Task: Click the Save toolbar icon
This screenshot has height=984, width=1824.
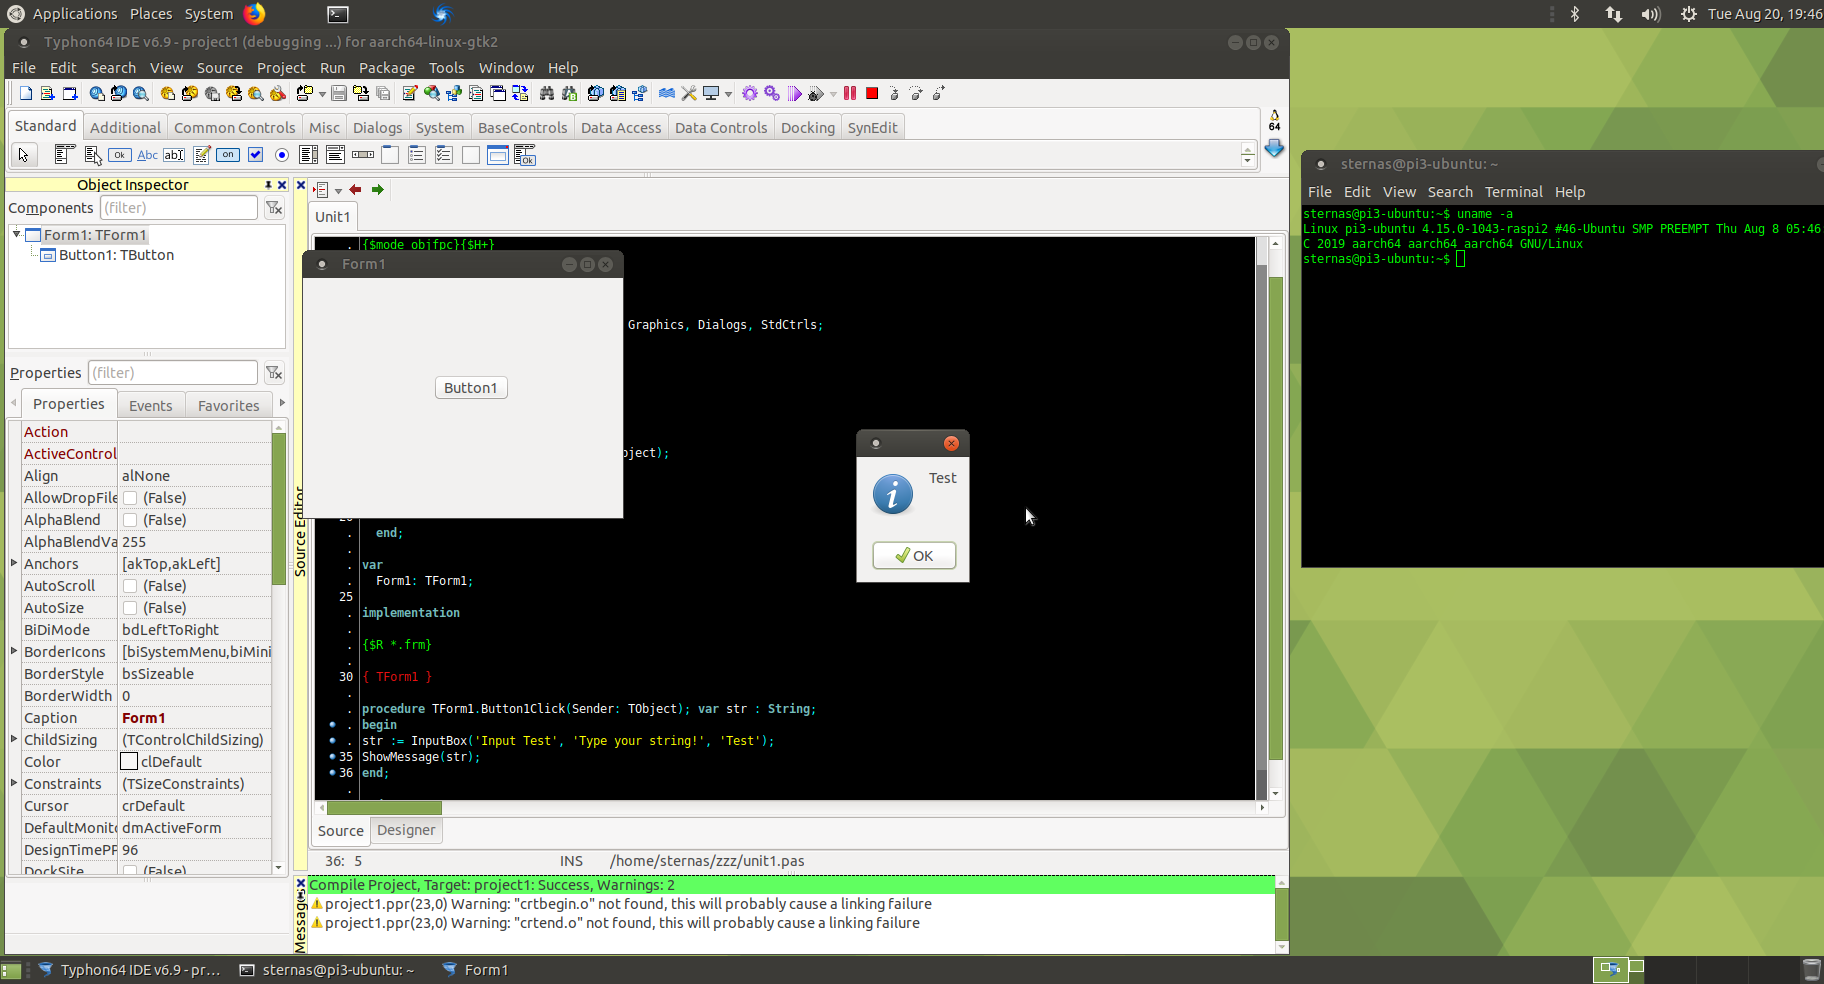Action: point(339,93)
